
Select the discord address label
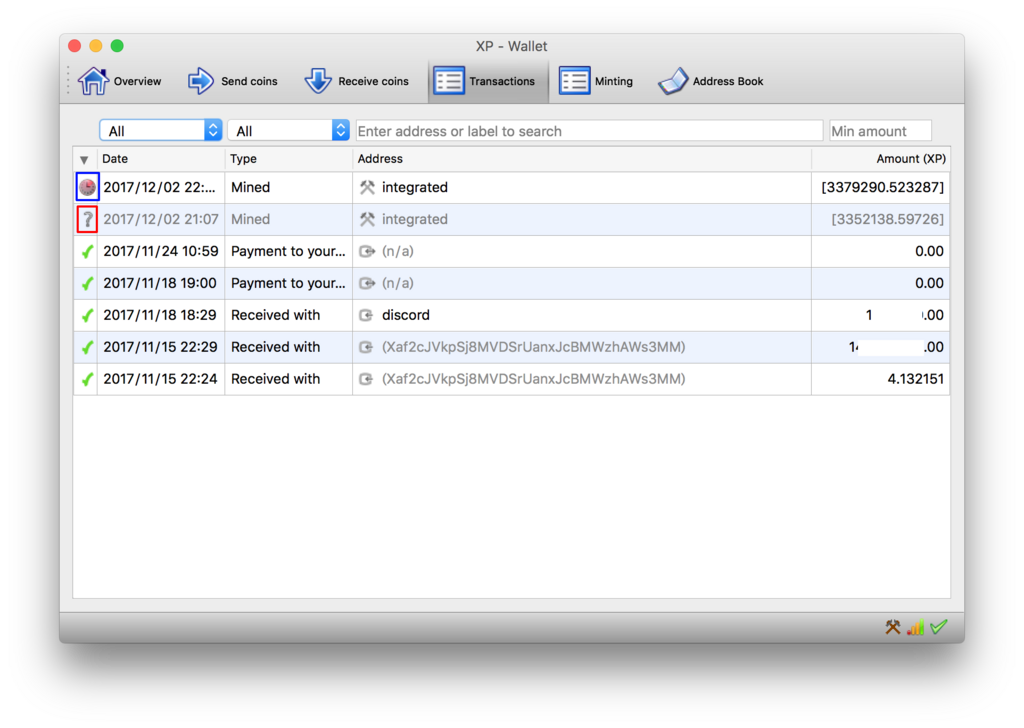click(406, 315)
